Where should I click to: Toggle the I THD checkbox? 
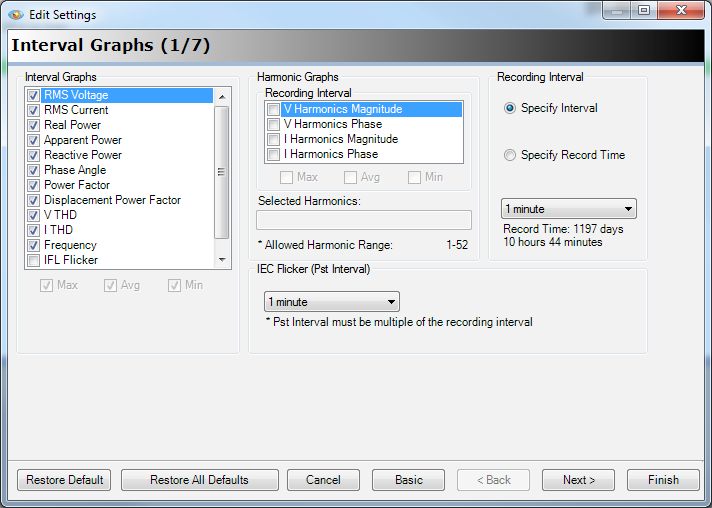pyautogui.click(x=33, y=230)
